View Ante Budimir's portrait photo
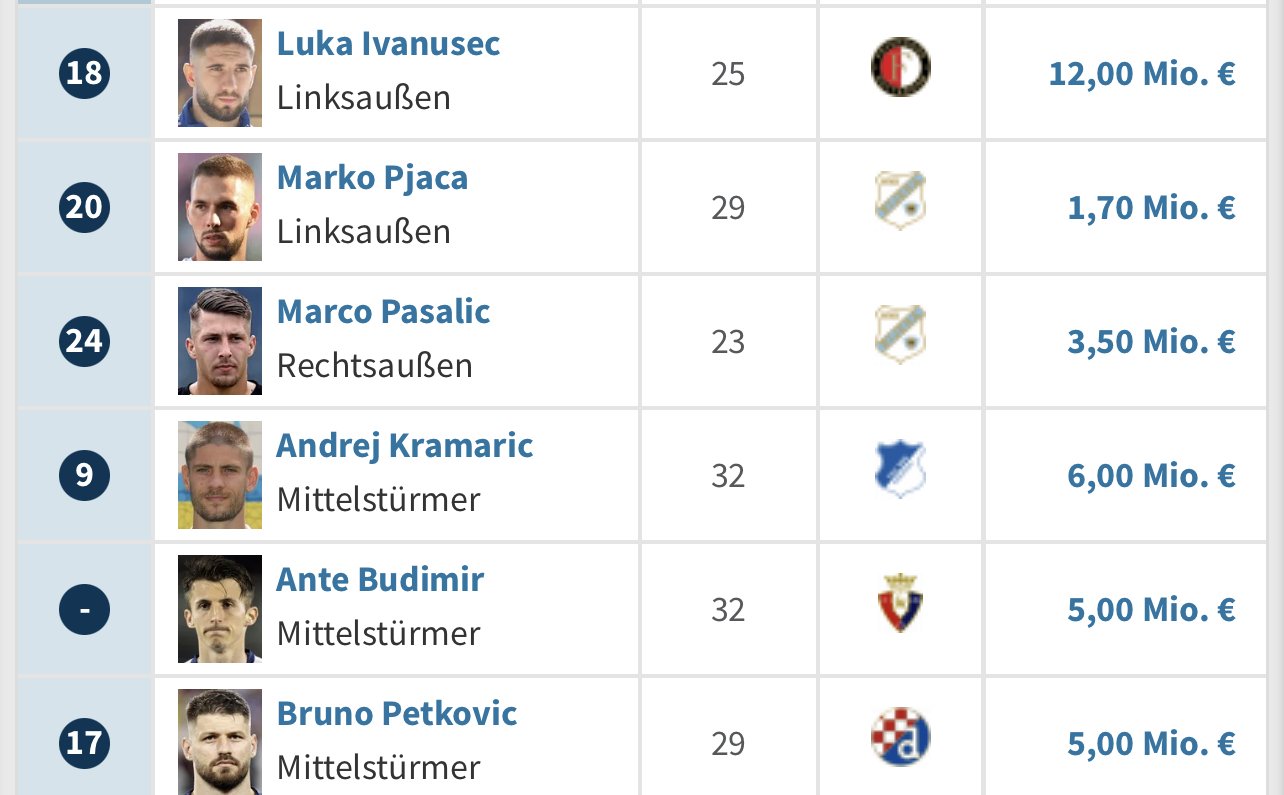Image resolution: width=1284 pixels, height=795 pixels. point(220,609)
